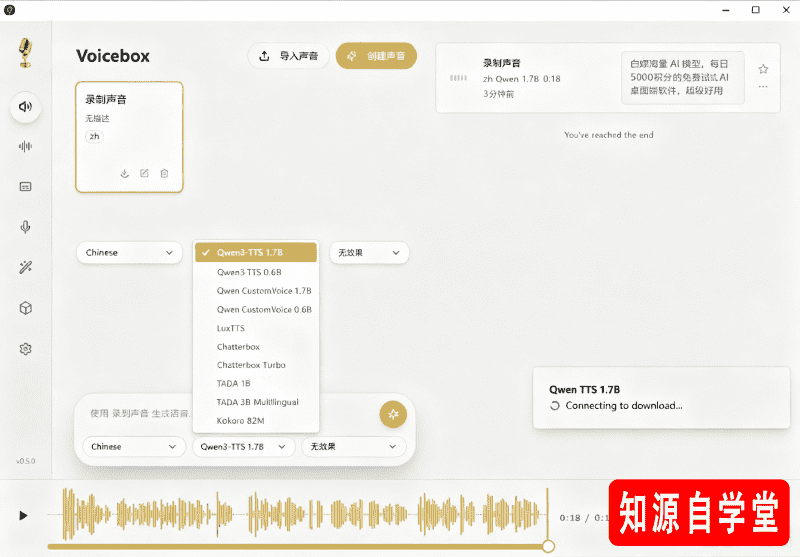Screen dimensions: 800x557
Task: Choose Kokoro 82M model option
Action: (x=256, y=421)
